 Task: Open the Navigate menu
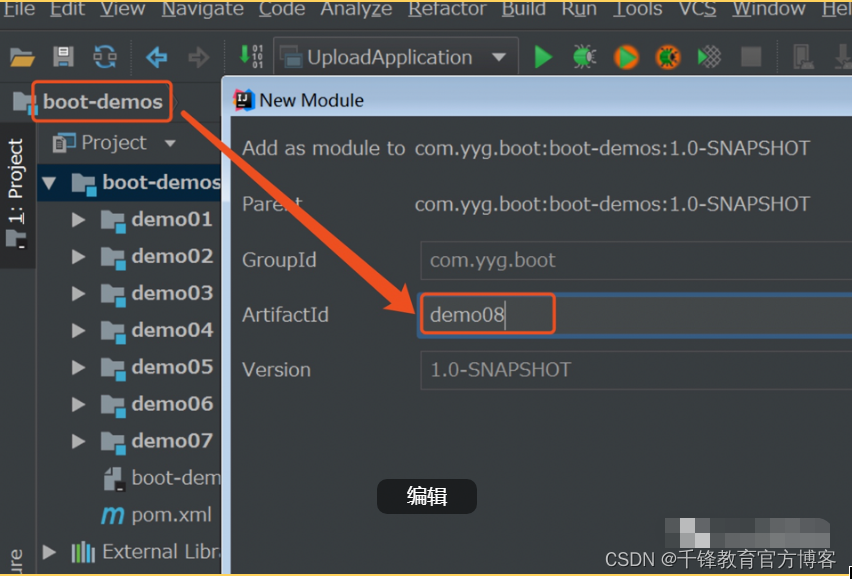[202, 11]
